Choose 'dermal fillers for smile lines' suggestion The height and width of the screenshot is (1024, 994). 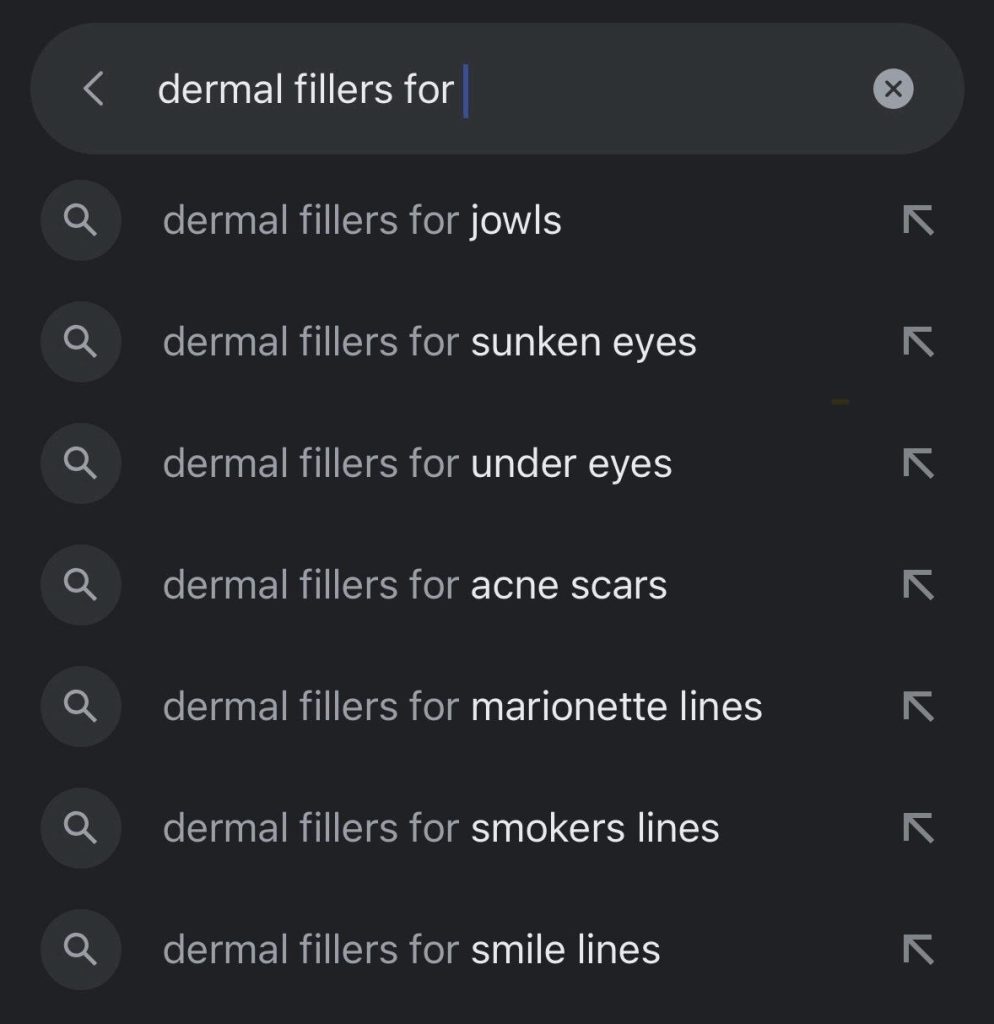[x=411, y=950]
